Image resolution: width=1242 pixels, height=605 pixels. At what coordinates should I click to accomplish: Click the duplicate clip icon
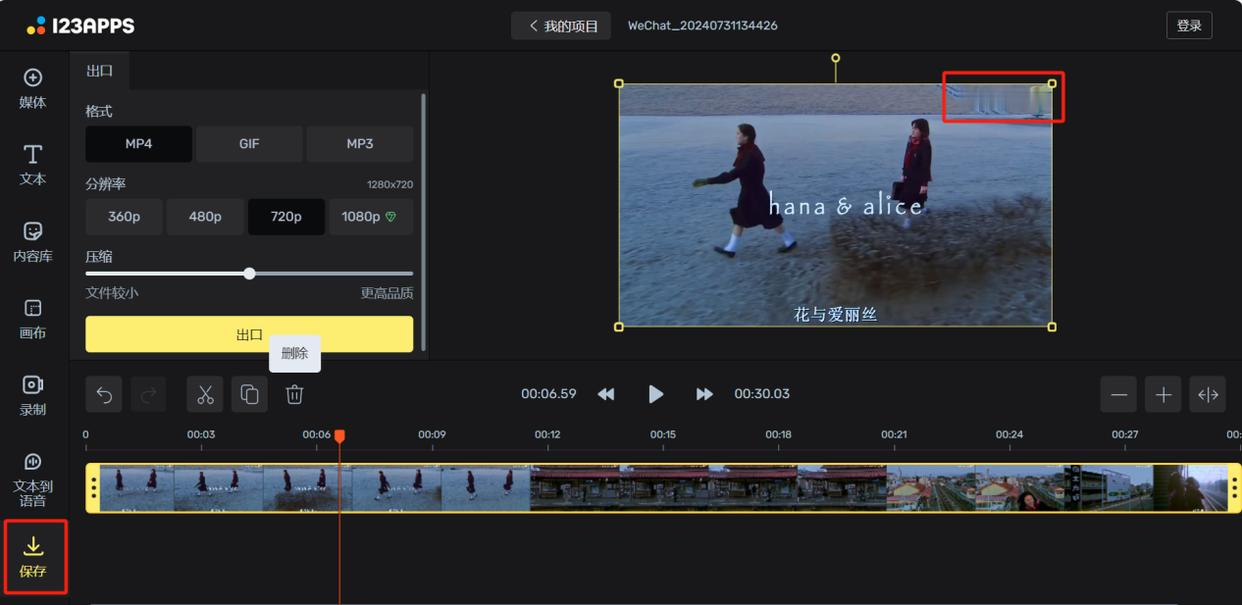[250, 395]
